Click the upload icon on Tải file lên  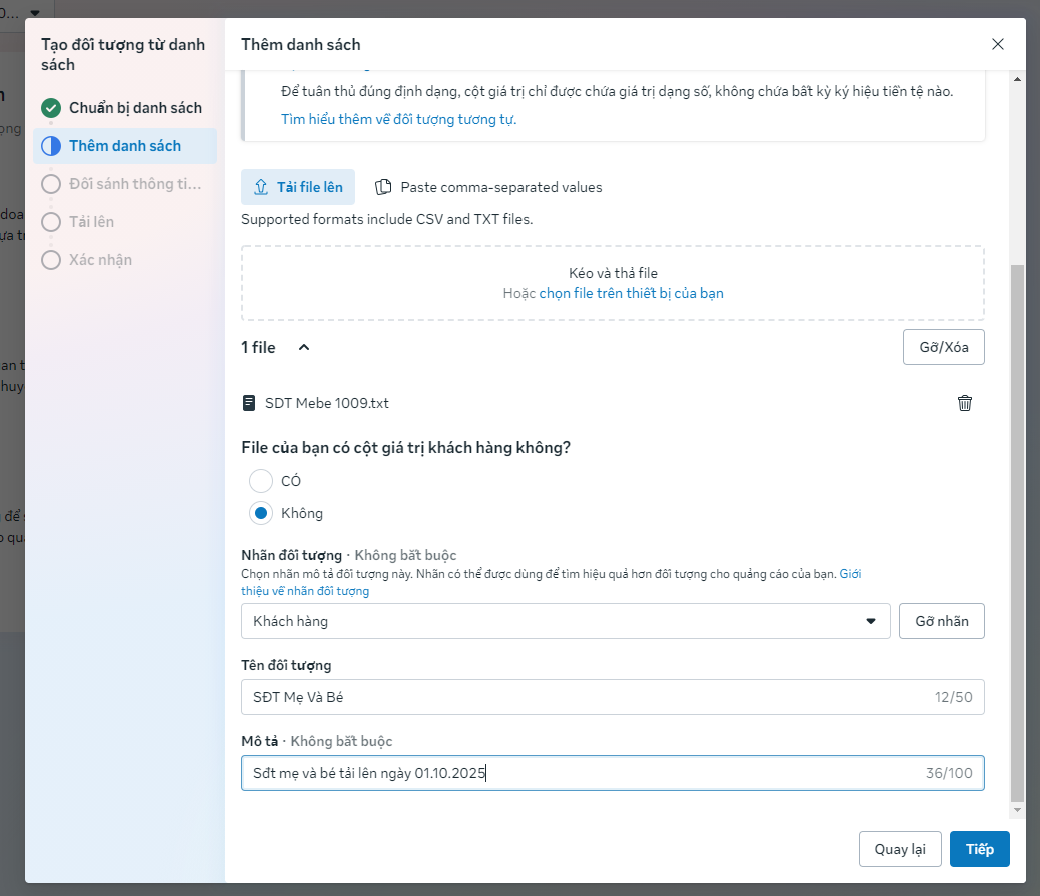[x=261, y=187]
